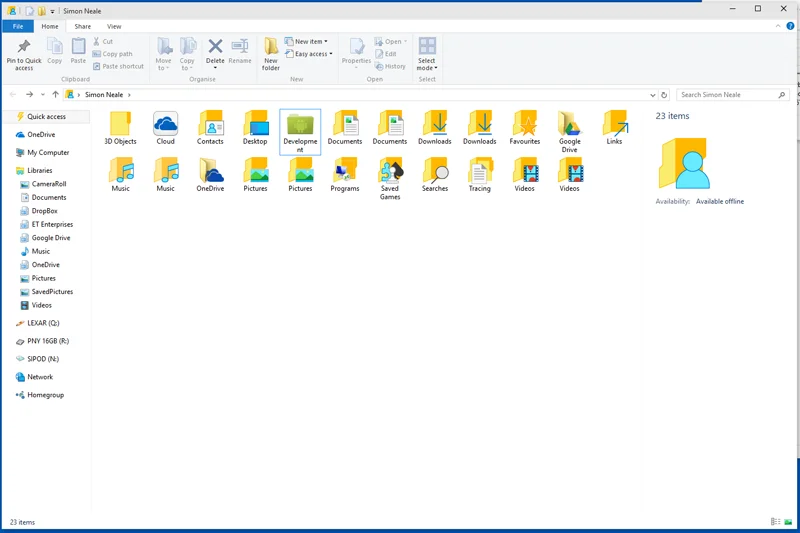Switch to the Home ribbon tab
The width and height of the screenshot is (800, 533).
(49, 27)
